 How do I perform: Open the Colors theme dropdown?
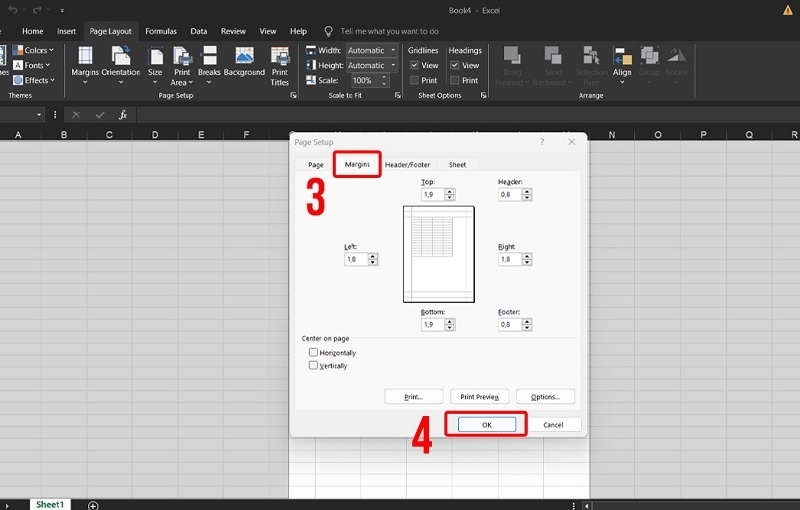click(38, 50)
